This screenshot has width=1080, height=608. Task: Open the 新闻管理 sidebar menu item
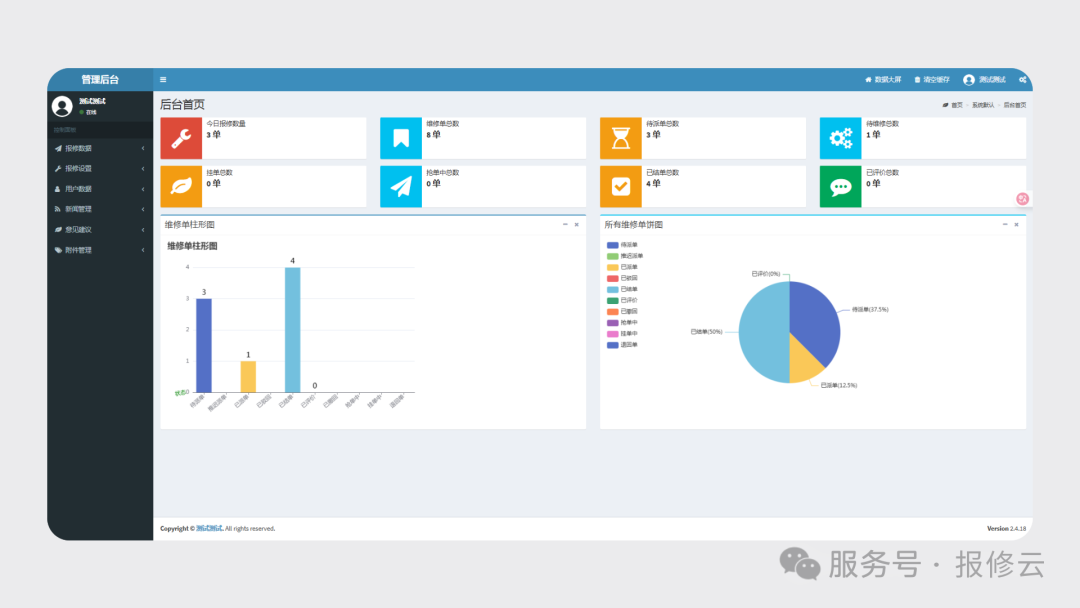[100, 209]
